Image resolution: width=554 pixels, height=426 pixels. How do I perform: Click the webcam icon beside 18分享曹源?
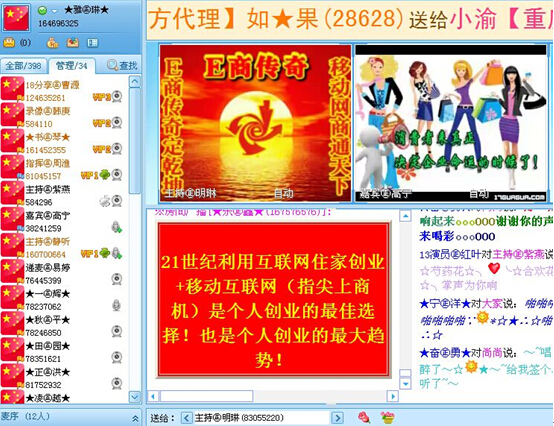[117, 96]
